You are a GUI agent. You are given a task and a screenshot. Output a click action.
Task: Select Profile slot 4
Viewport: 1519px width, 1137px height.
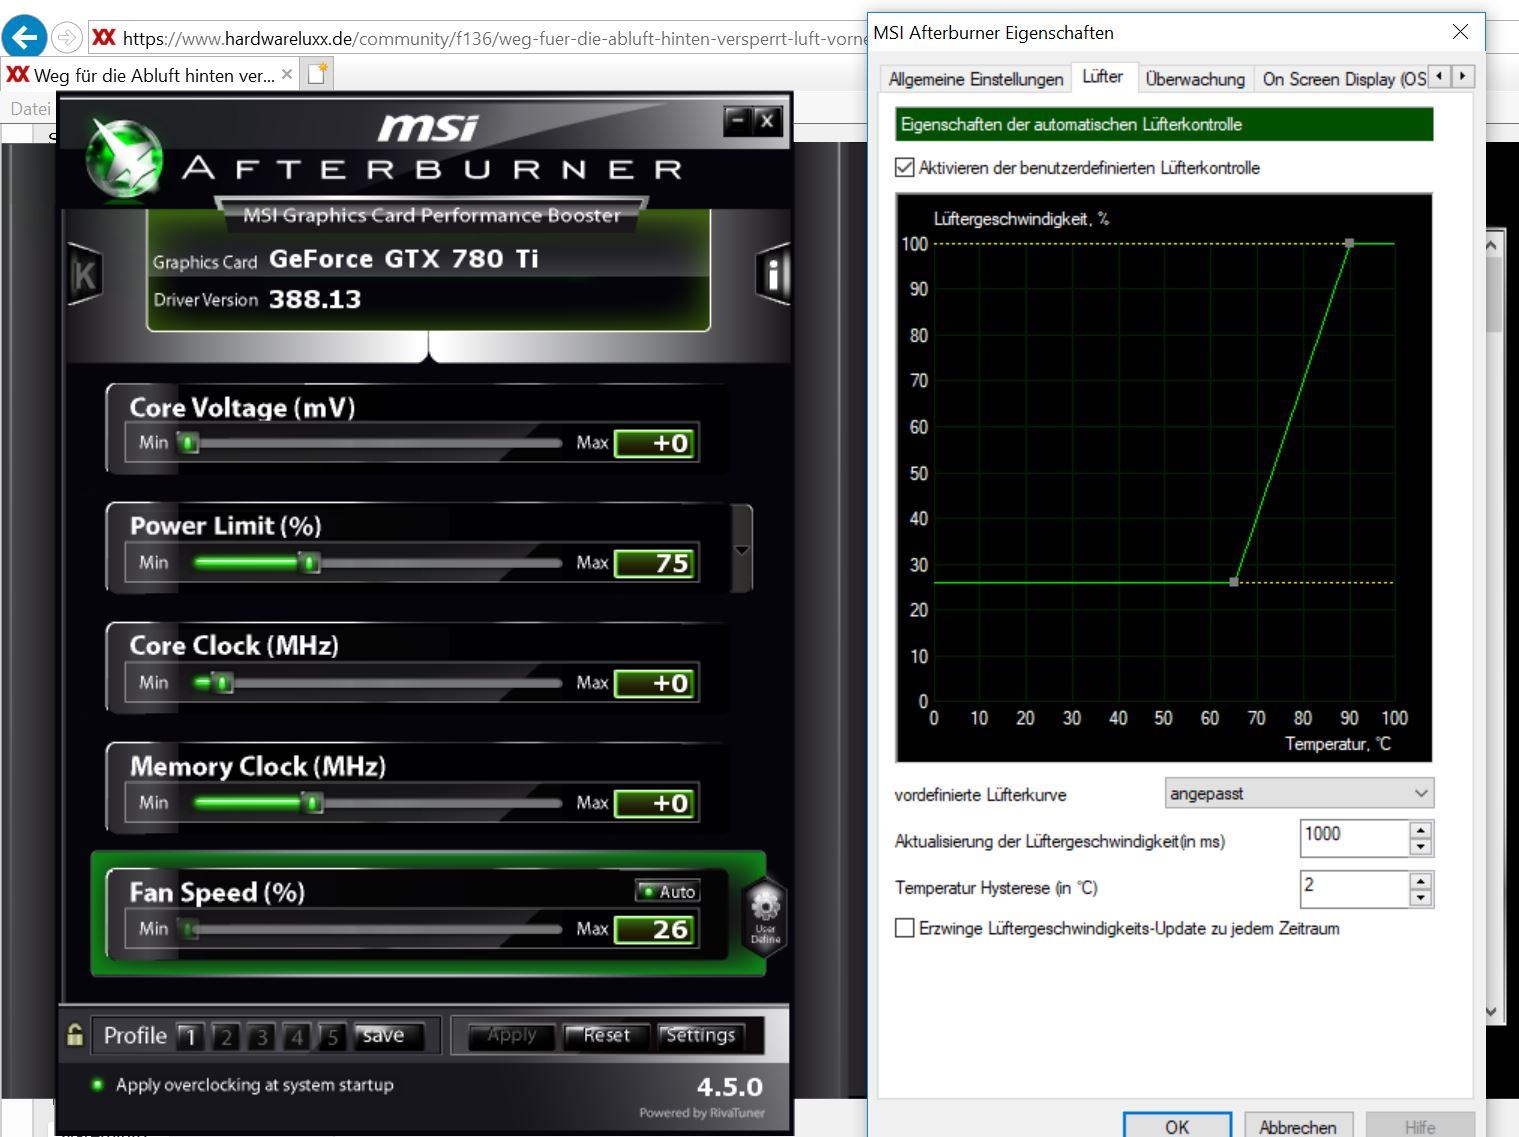click(297, 1037)
